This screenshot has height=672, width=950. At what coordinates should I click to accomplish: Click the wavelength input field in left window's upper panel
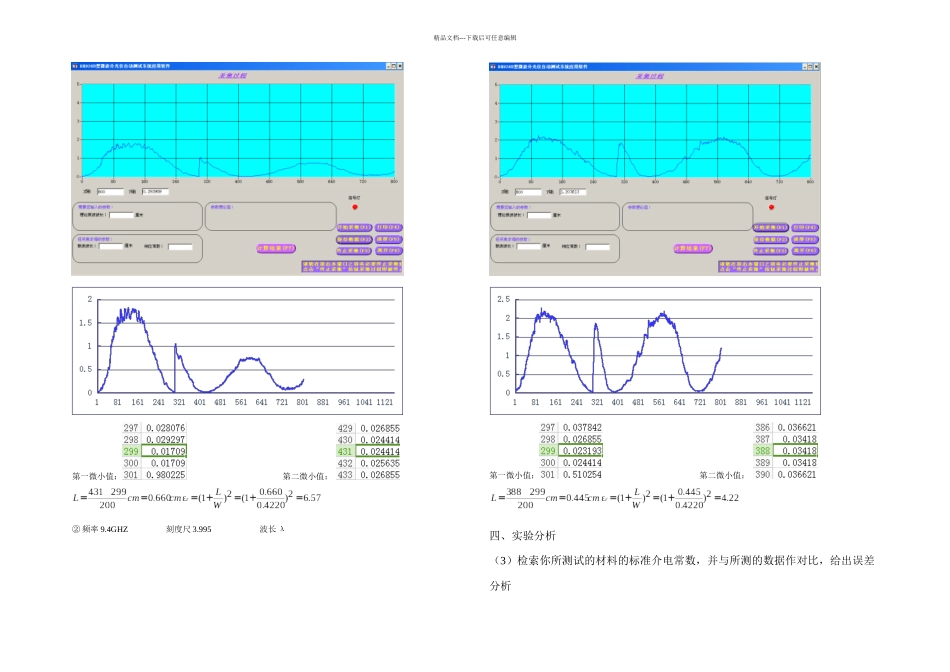click(121, 215)
